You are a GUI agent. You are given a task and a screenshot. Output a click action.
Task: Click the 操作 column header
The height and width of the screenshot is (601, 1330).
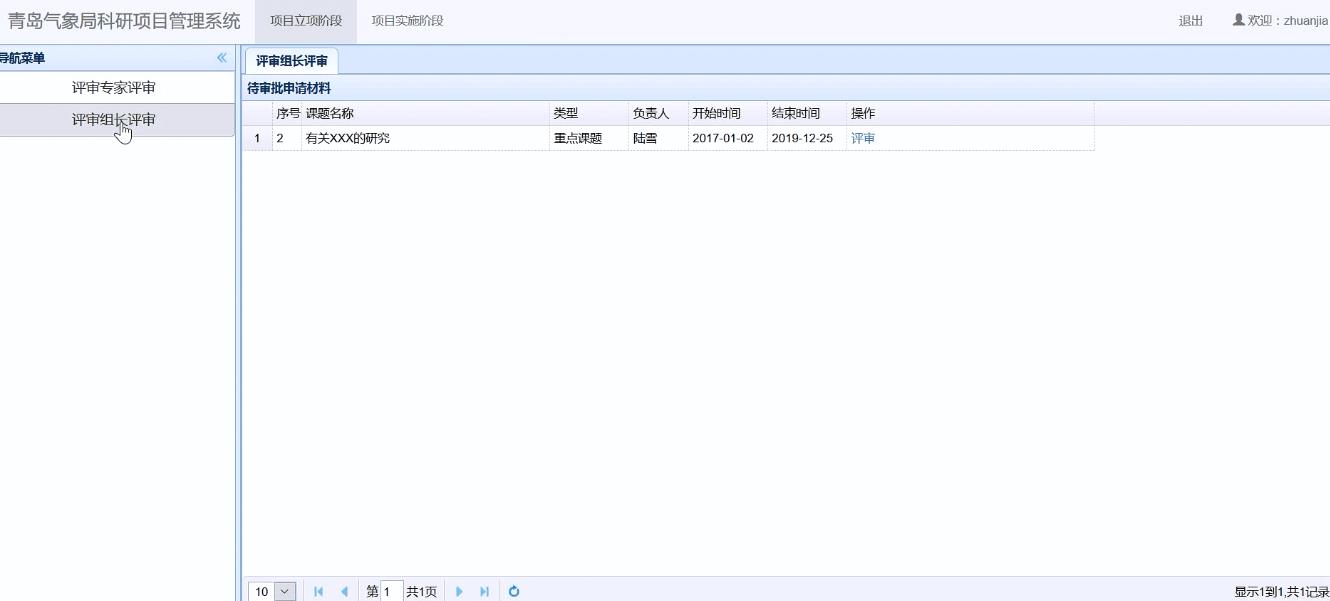pyautogui.click(x=970, y=114)
